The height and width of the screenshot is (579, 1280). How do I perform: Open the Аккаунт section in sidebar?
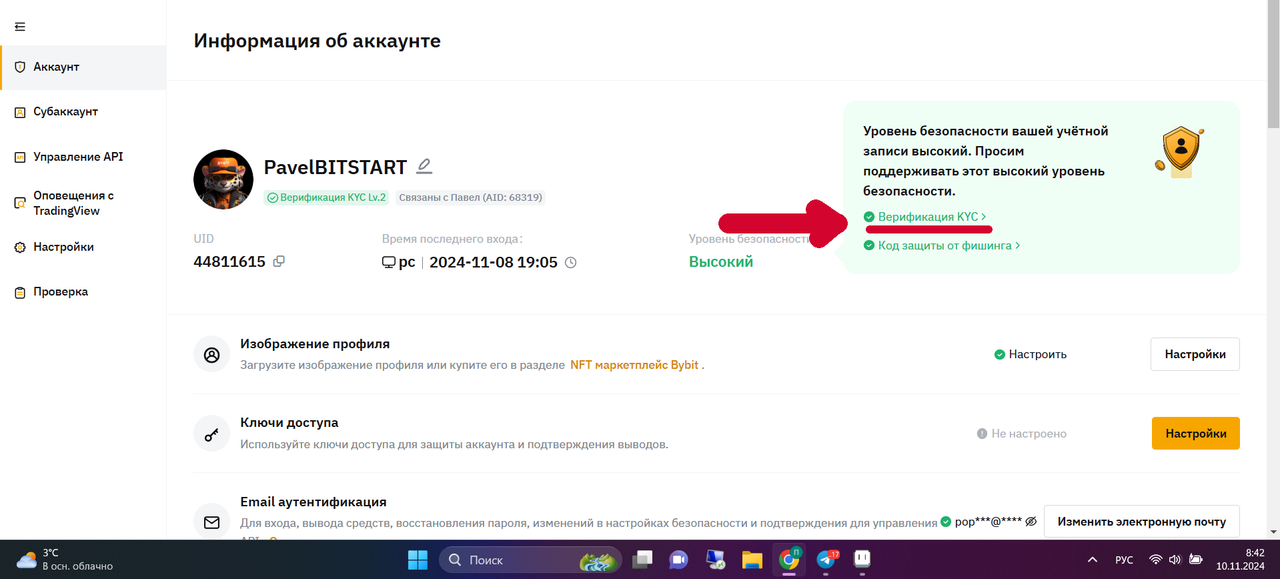[x=83, y=67]
